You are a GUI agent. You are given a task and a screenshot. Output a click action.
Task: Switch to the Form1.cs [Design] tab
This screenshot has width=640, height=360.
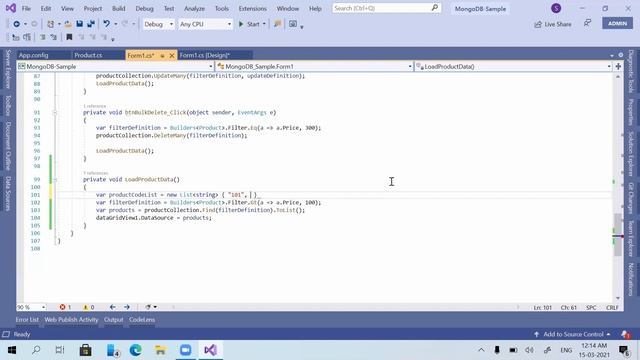pyautogui.click(x=204, y=55)
